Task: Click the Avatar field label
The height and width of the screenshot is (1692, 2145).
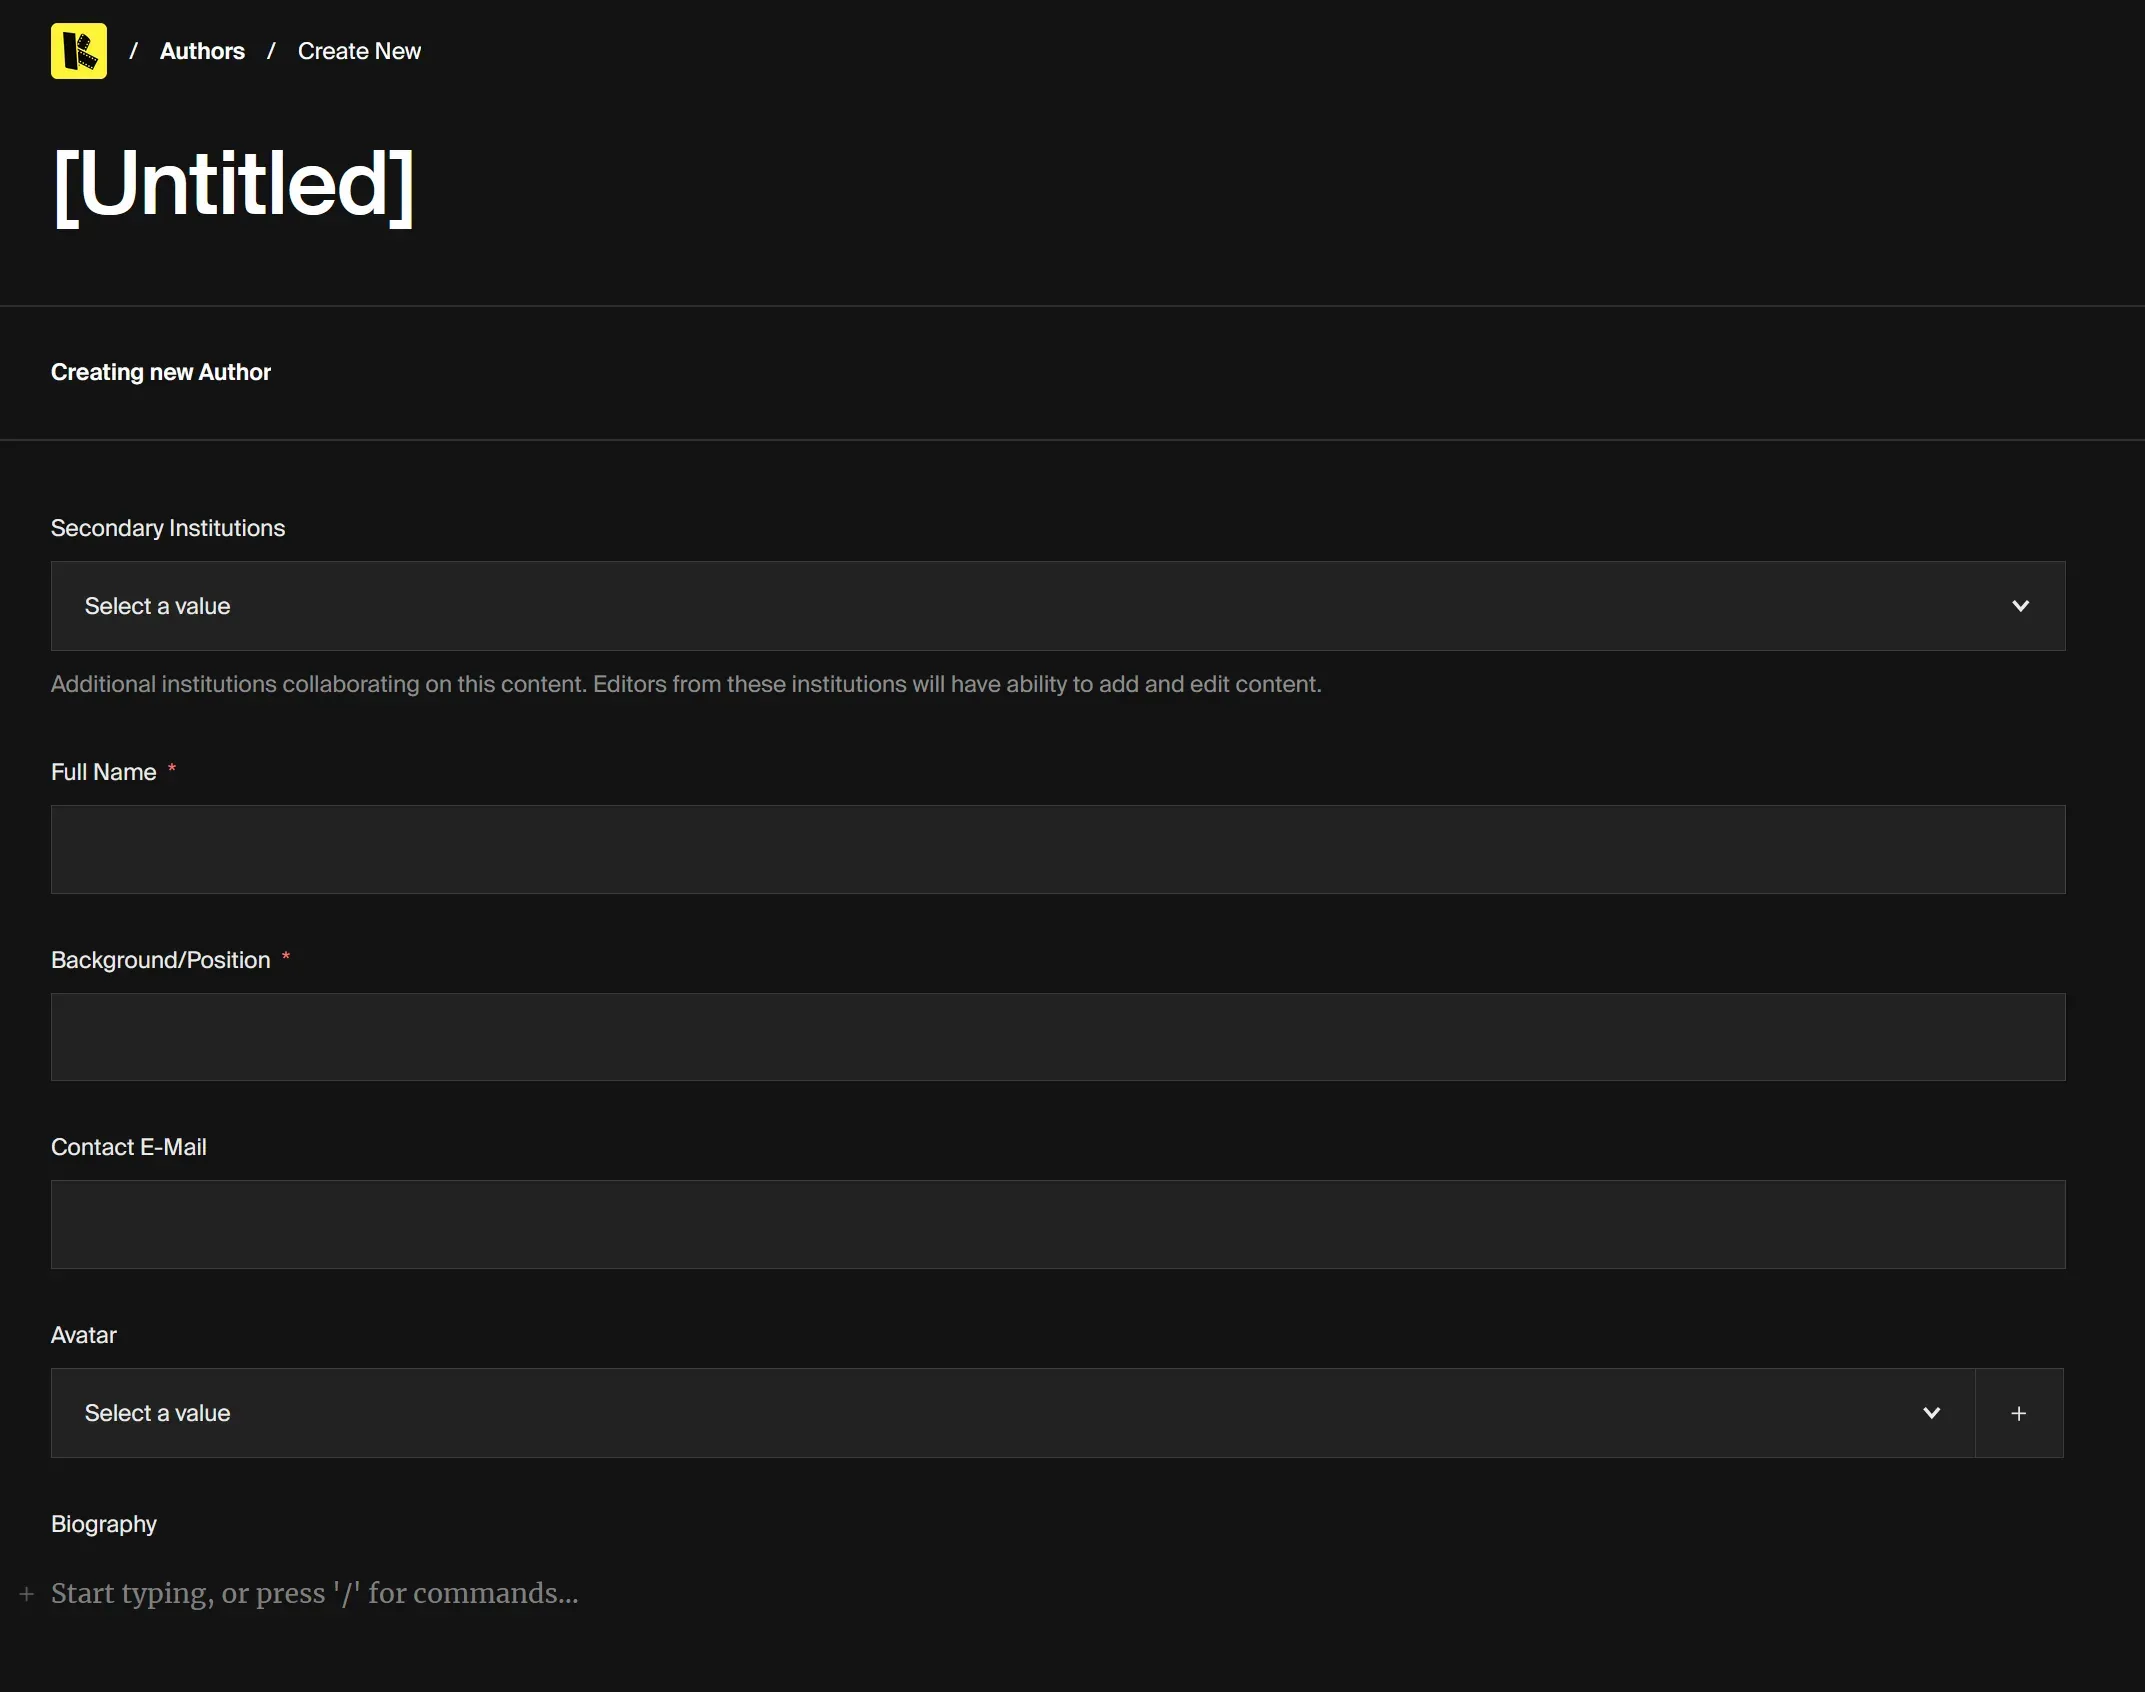Action: [84, 1335]
